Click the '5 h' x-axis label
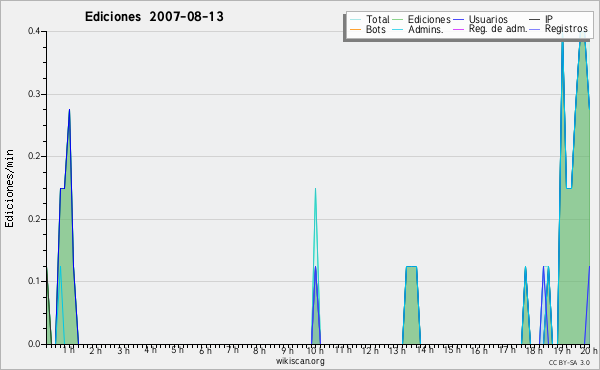This screenshot has width=600, height=370. 178,350
